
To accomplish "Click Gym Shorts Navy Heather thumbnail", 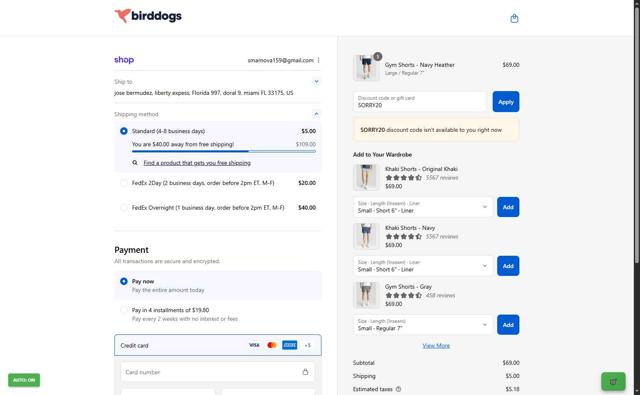I will click(x=366, y=67).
